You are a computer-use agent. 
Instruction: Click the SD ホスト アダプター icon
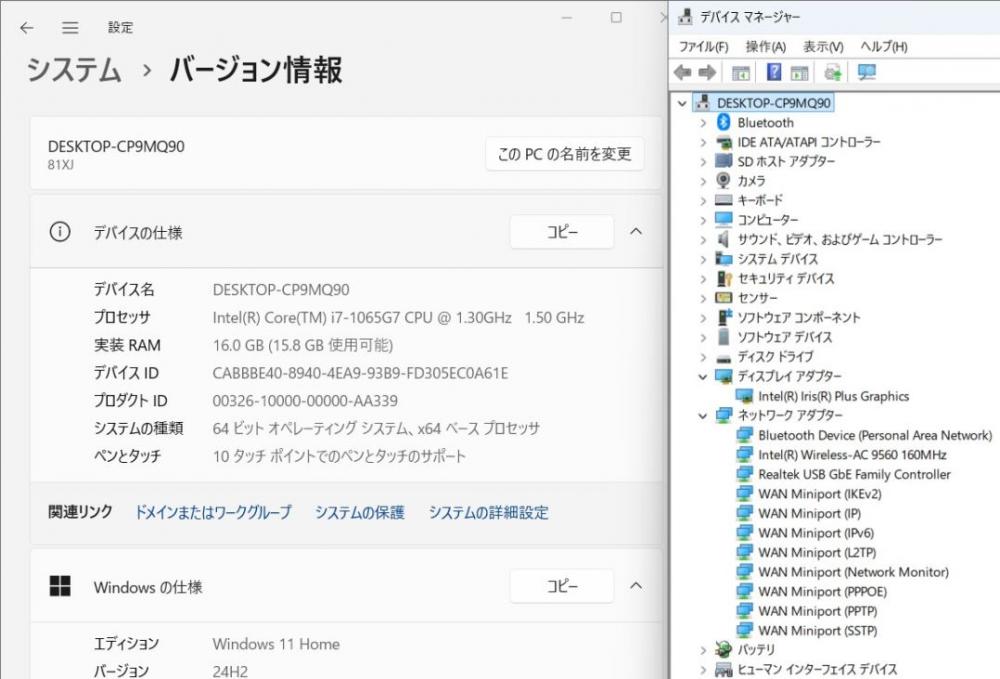(x=723, y=161)
